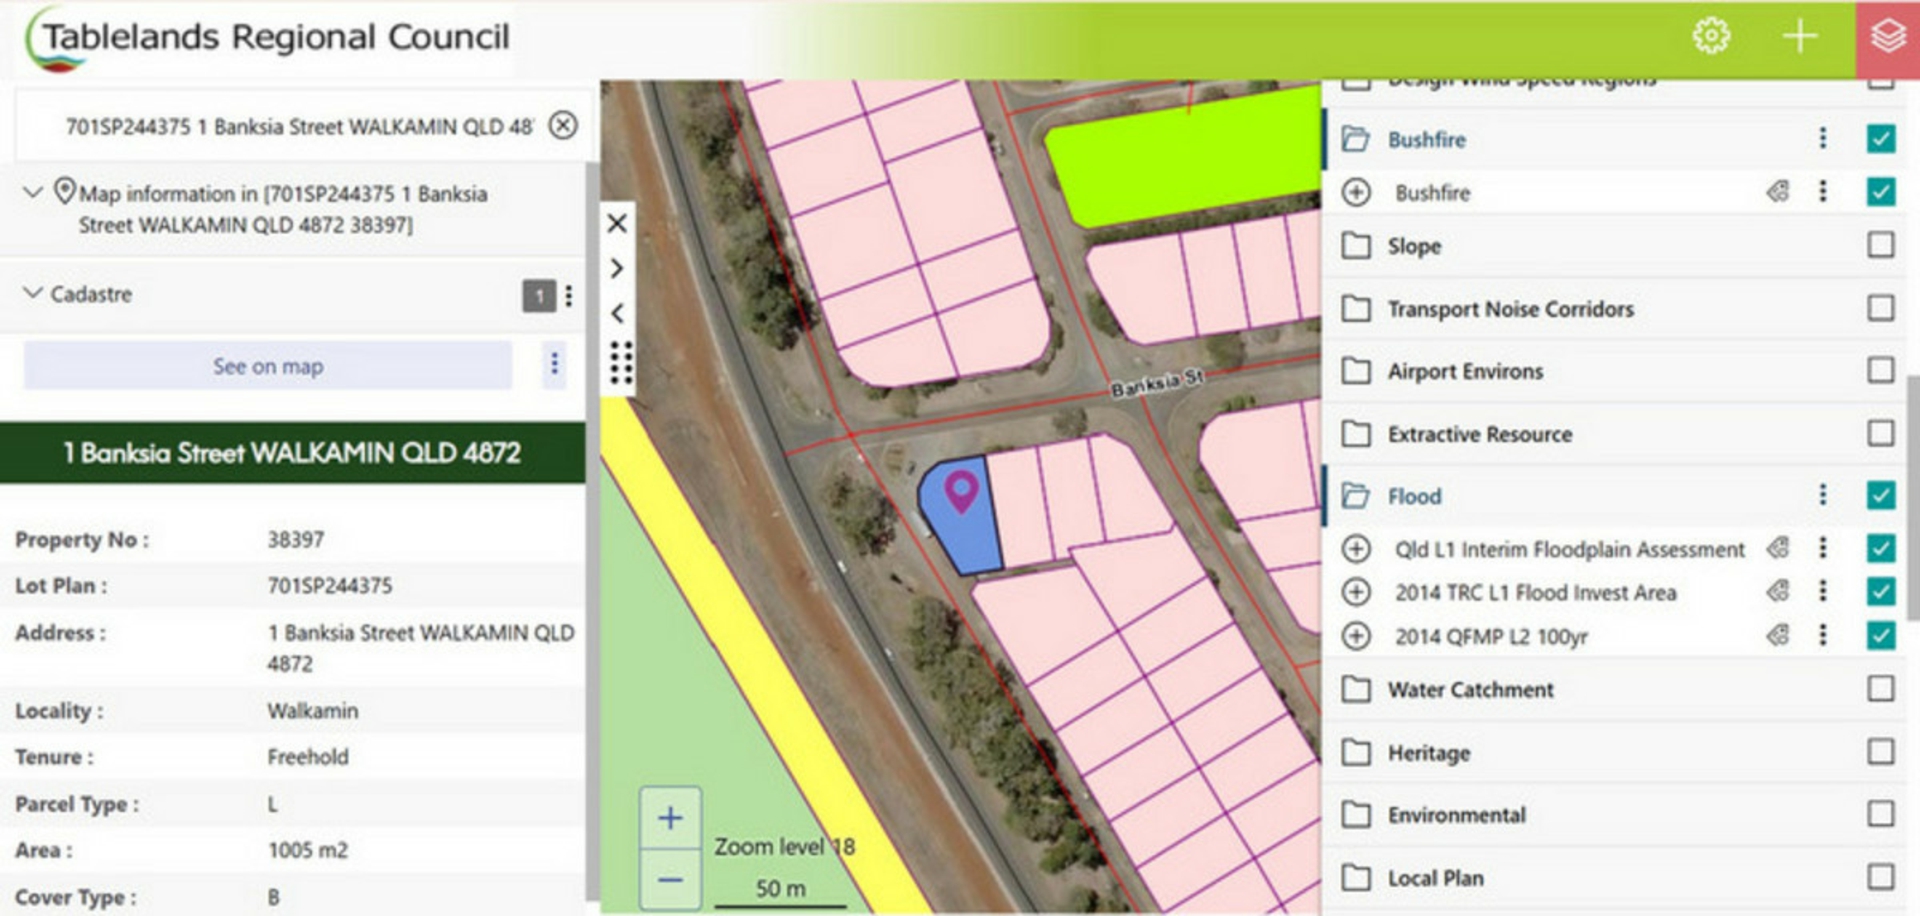Go to next result arrow

[x=618, y=268]
